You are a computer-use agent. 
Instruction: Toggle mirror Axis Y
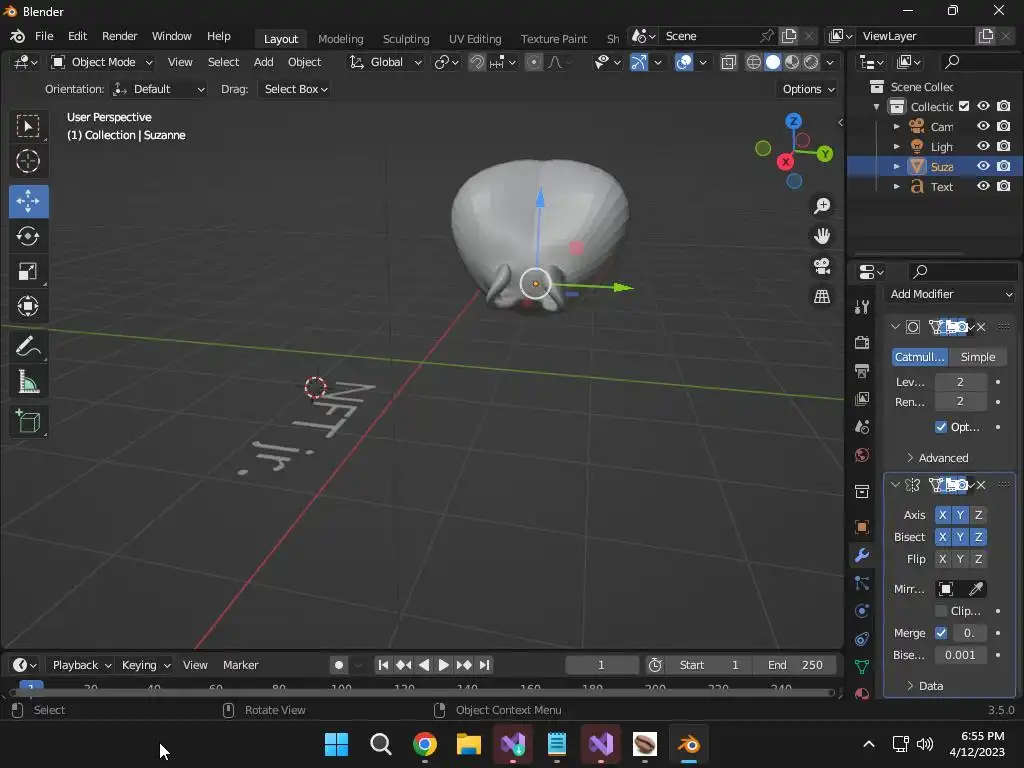tap(960, 515)
